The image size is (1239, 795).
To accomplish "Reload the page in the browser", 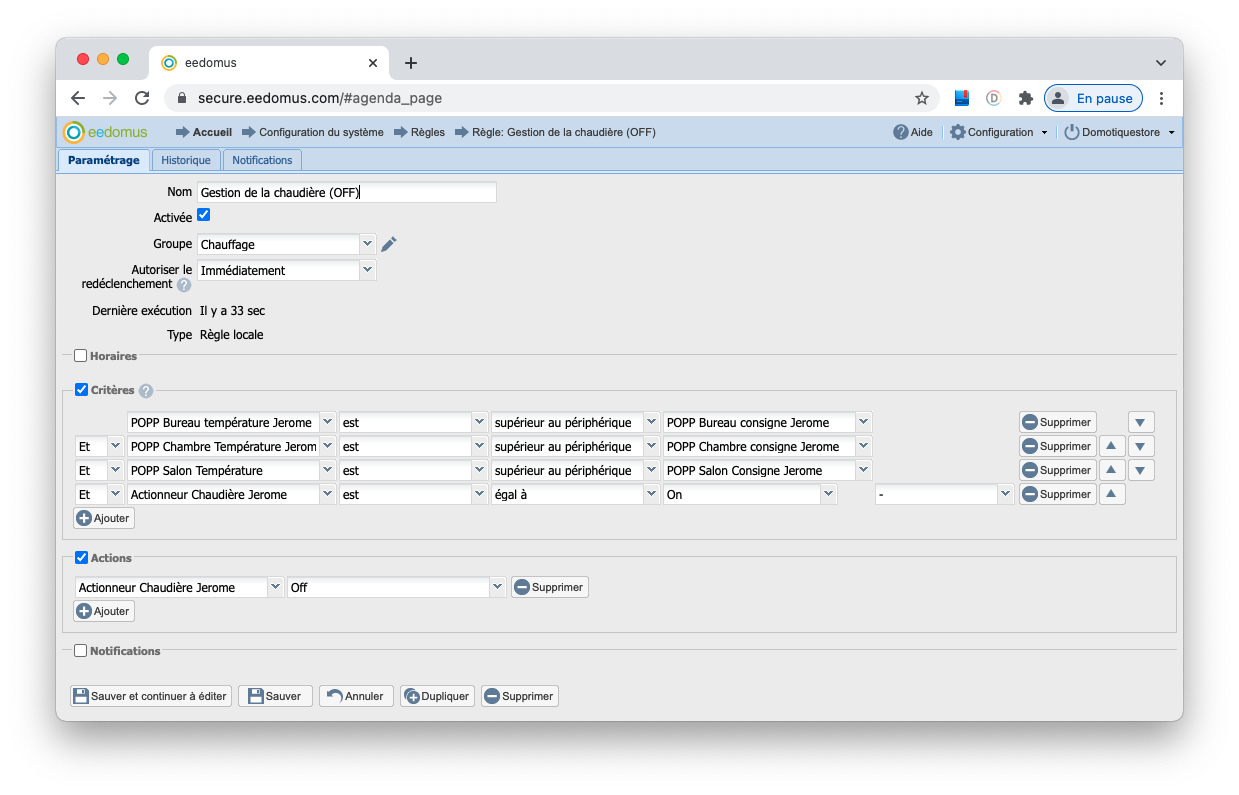I will [142, 98].
